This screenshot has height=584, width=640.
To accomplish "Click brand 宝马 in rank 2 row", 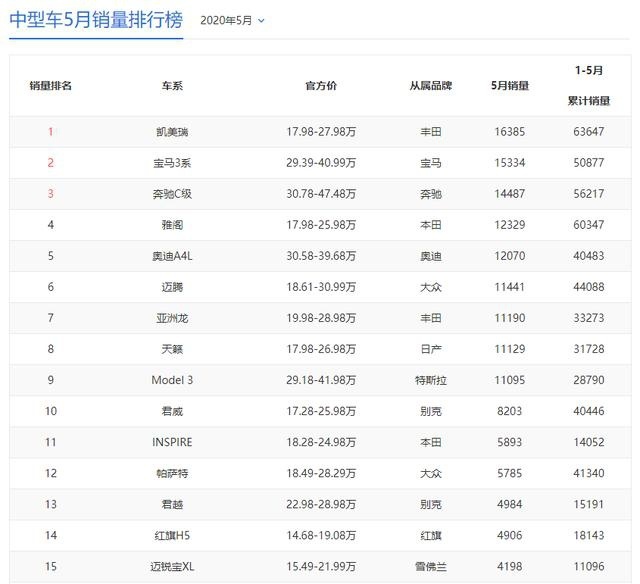I will point(431,163).
